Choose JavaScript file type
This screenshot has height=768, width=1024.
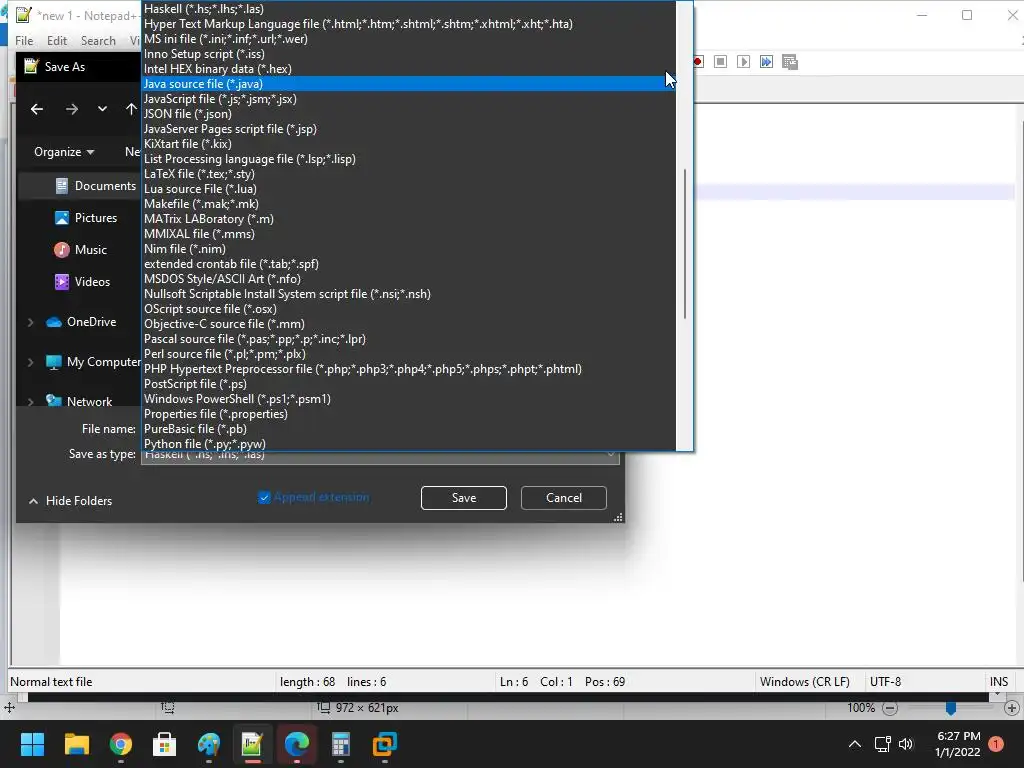coord(409,99)
